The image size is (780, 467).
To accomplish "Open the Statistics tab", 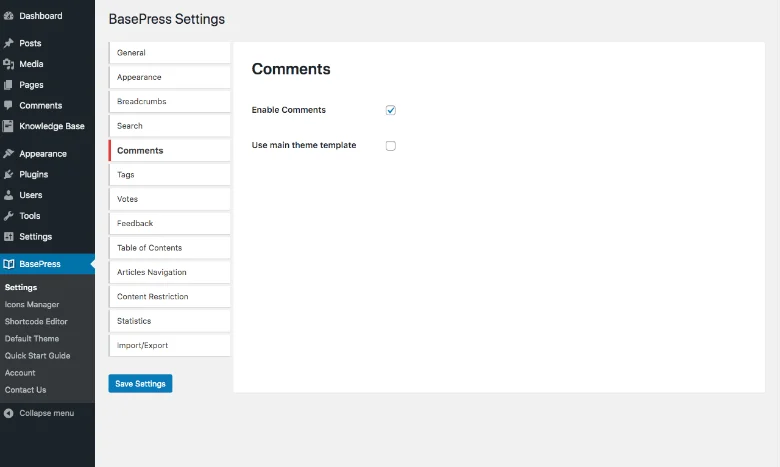I will coord(170,321).
